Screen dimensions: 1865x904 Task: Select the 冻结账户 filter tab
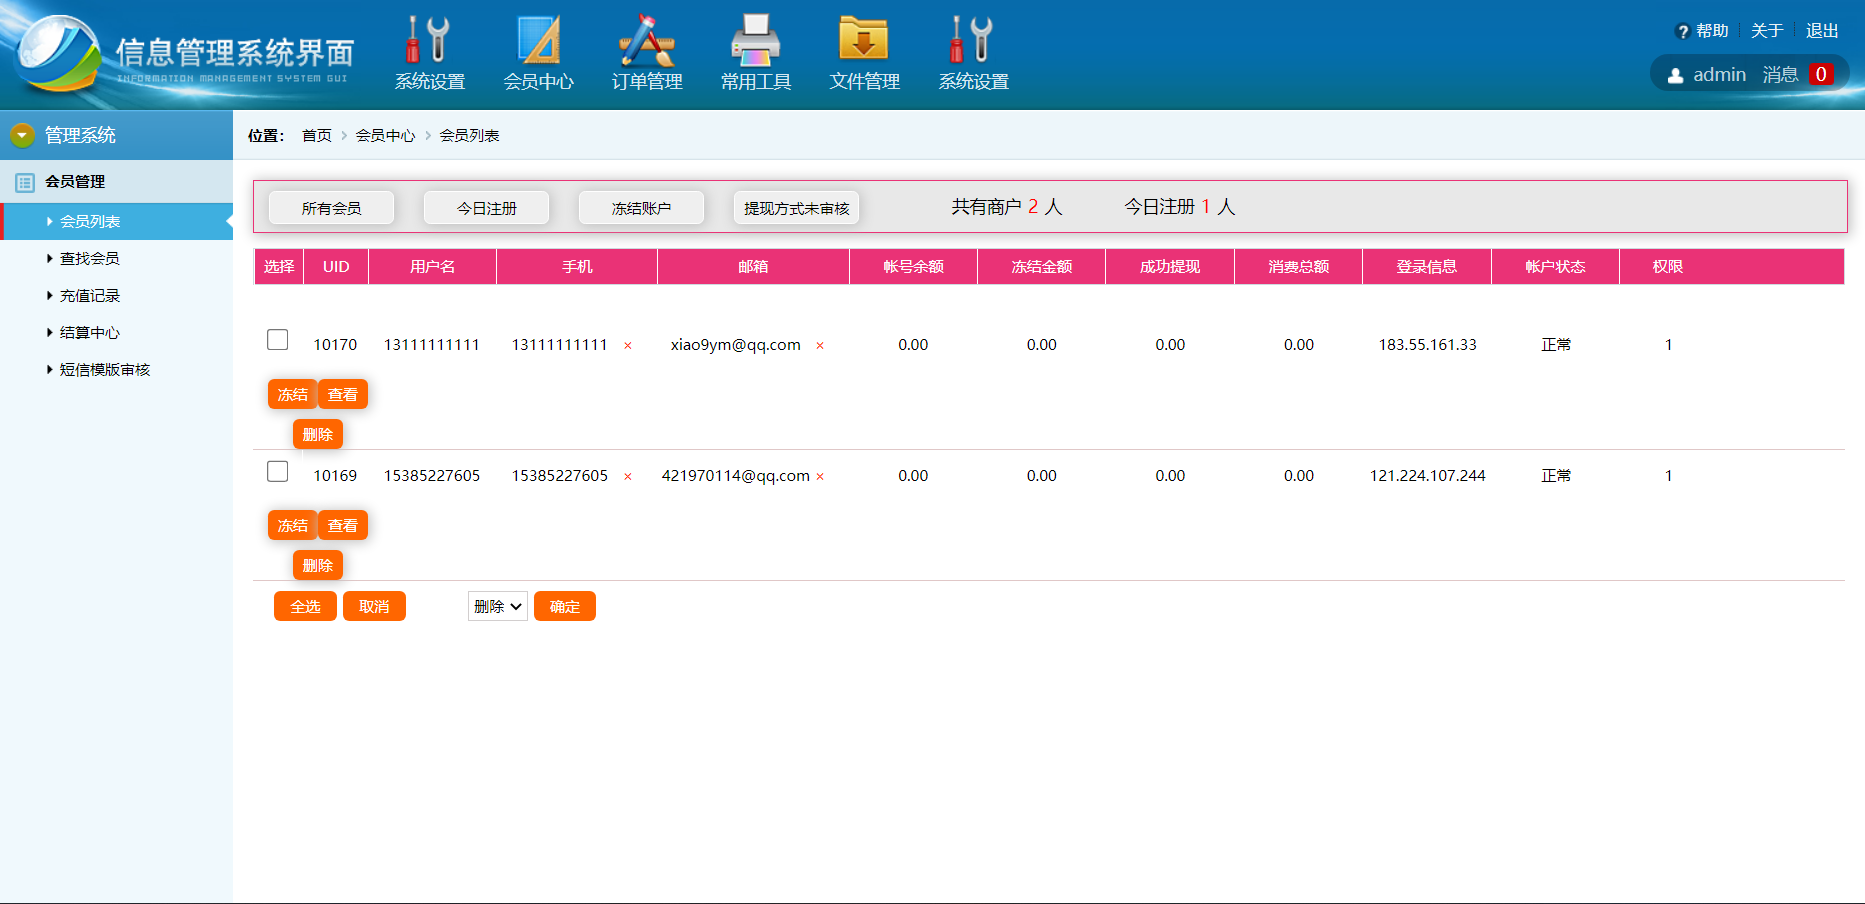pyautogui.click(x=641, y=208)
